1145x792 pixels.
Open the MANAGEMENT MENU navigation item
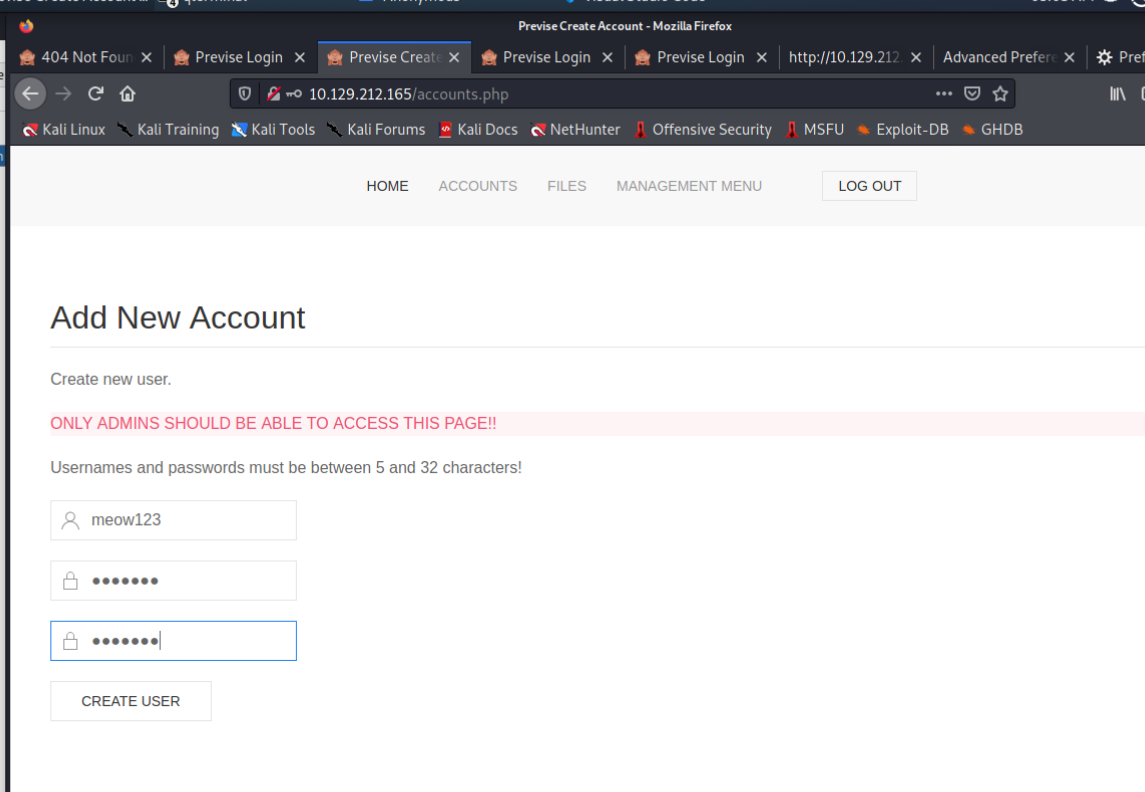tap(689, 186)
